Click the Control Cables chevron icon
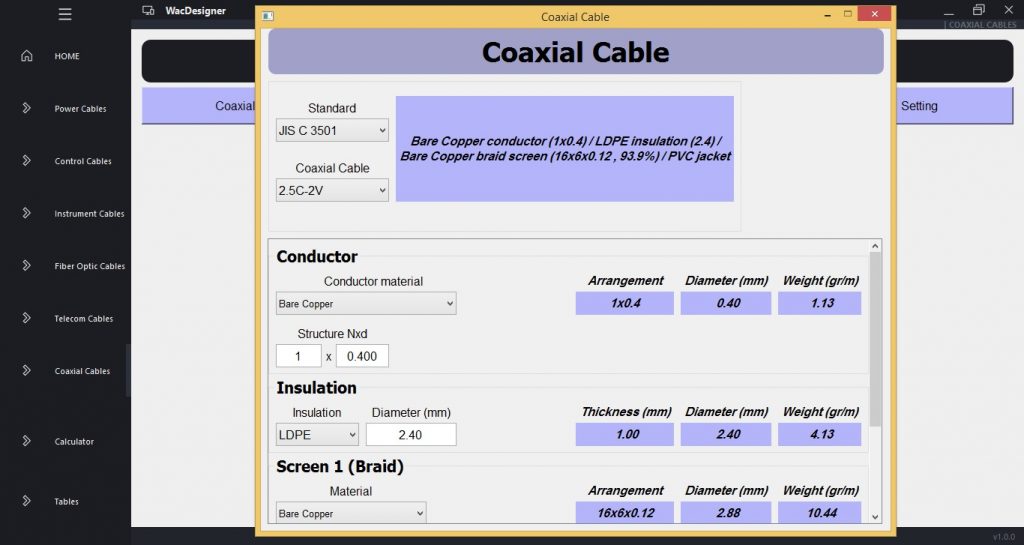This screenshot has height=545, width=1024. pyautogui.click(x=27, y=161)
